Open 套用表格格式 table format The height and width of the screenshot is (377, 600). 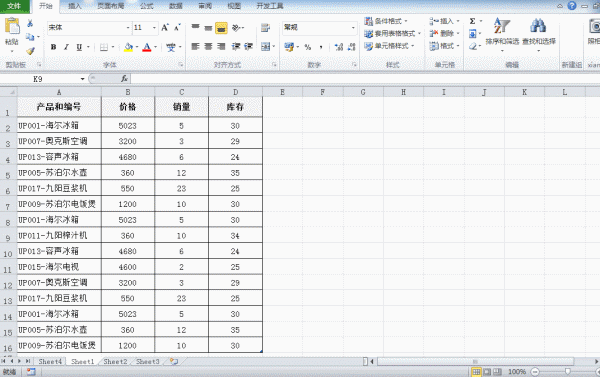392,34
